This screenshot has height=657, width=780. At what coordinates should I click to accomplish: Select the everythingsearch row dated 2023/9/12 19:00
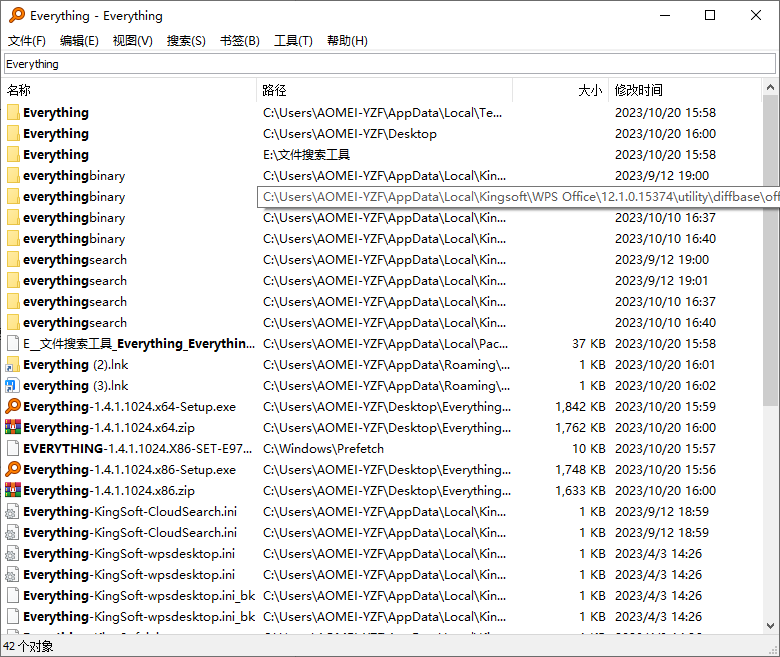(382, 260)
